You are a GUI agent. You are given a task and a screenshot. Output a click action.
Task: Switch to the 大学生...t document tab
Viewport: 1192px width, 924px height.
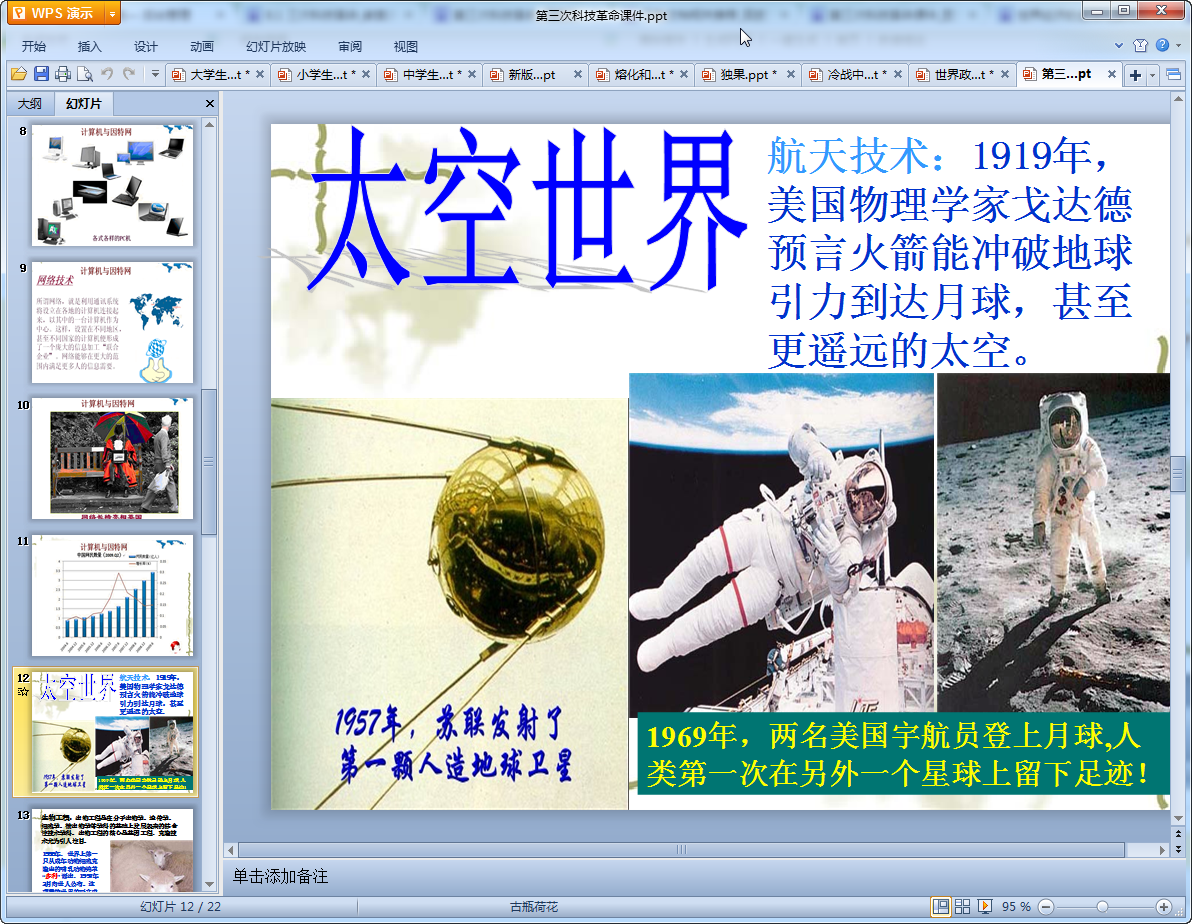pyautogui.click(x=212, y=75)
